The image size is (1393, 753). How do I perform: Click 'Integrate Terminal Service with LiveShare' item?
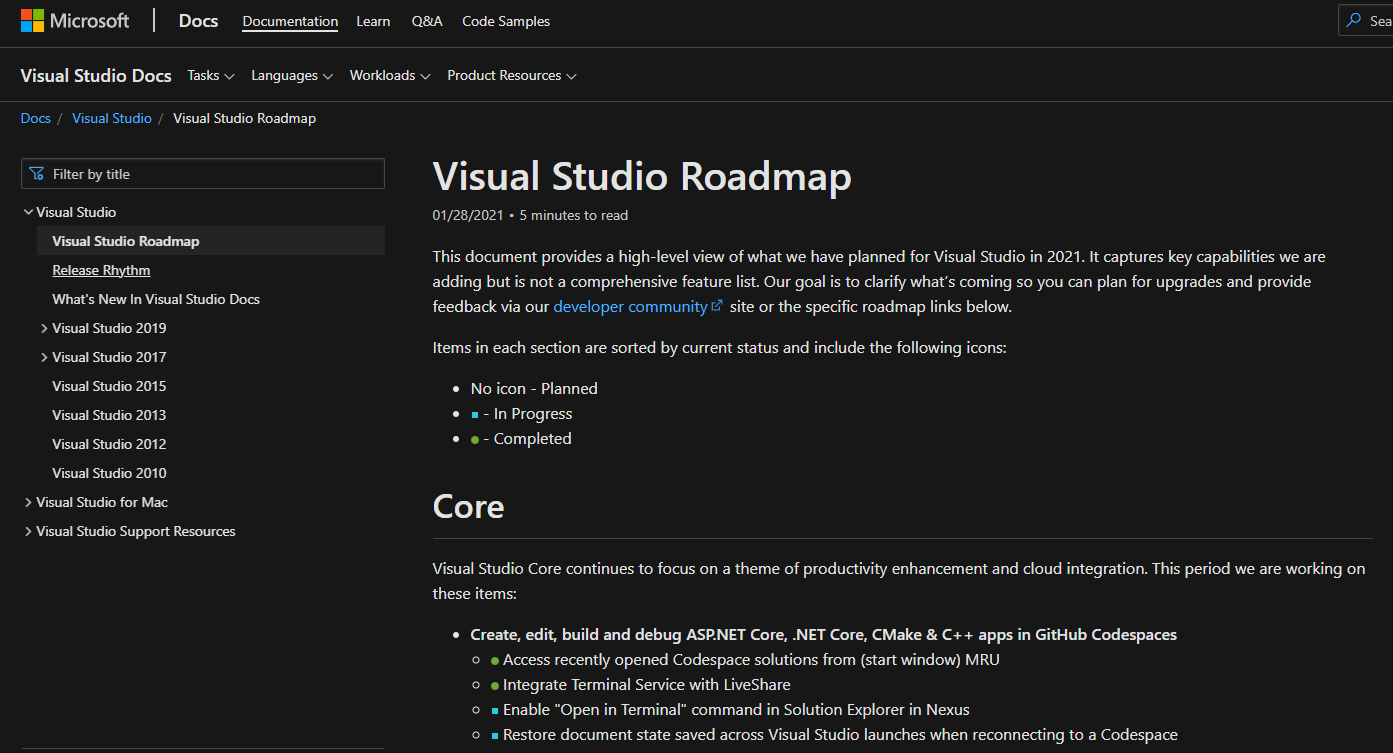641,685
